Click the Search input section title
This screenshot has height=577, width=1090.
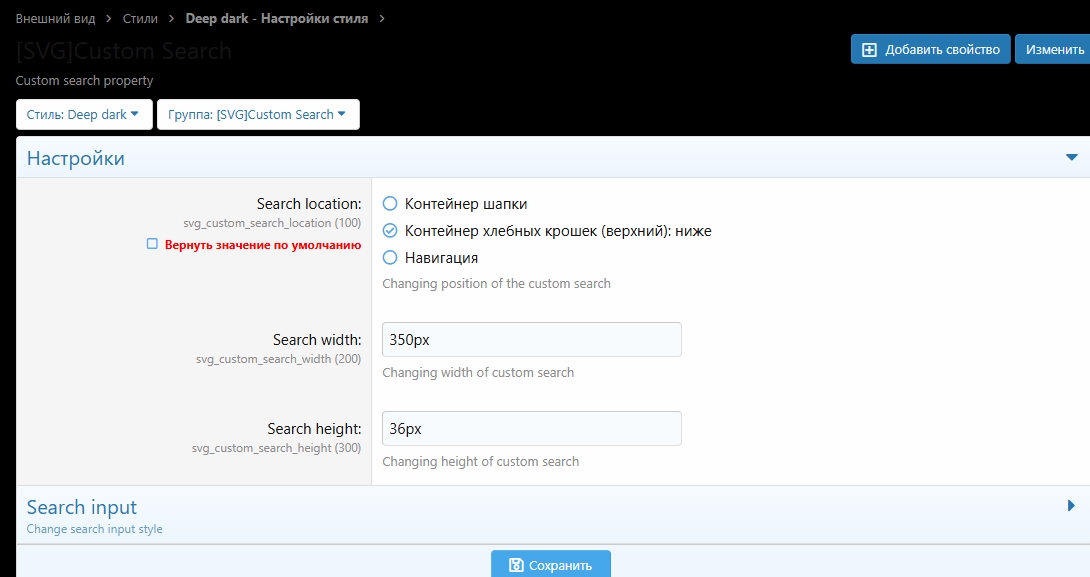point(82,507)
